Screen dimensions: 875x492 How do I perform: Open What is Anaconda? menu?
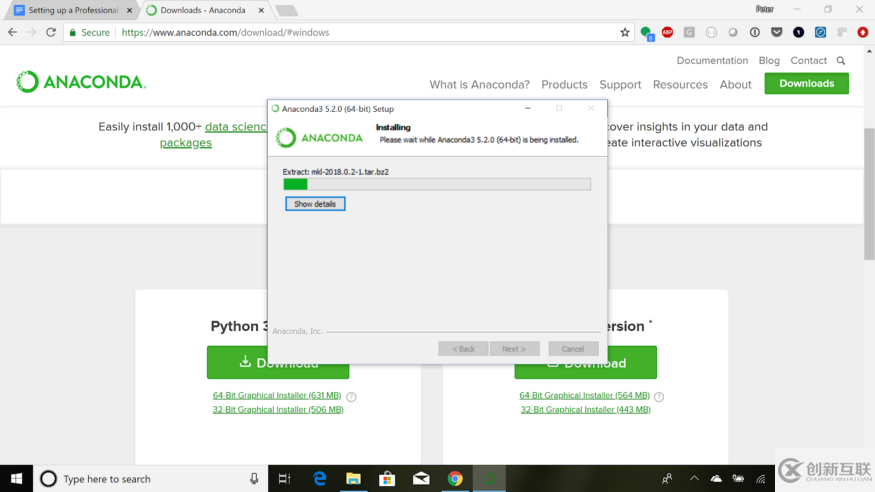pos(479,84)
